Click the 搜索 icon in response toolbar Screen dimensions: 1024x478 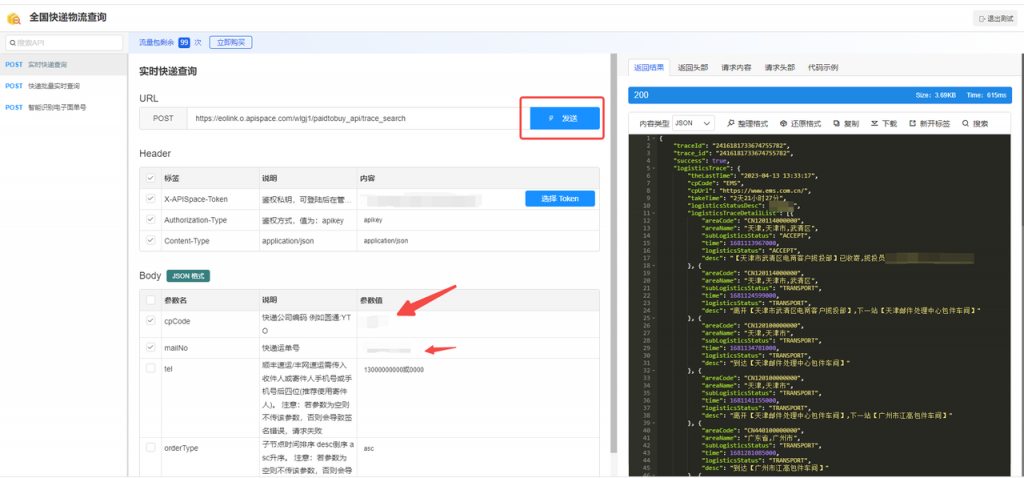click(x=965, y=123)
